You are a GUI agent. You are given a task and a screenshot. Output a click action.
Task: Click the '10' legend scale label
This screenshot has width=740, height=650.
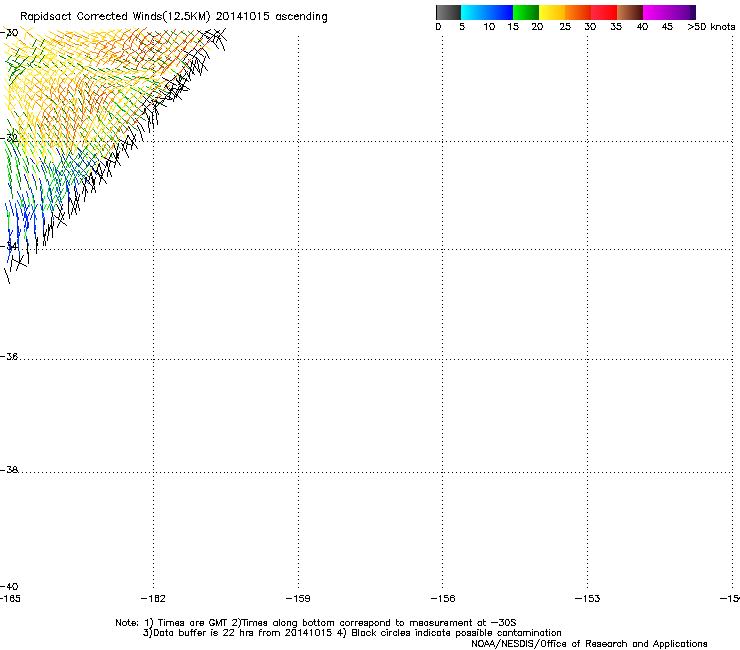[x=489, y=27]
